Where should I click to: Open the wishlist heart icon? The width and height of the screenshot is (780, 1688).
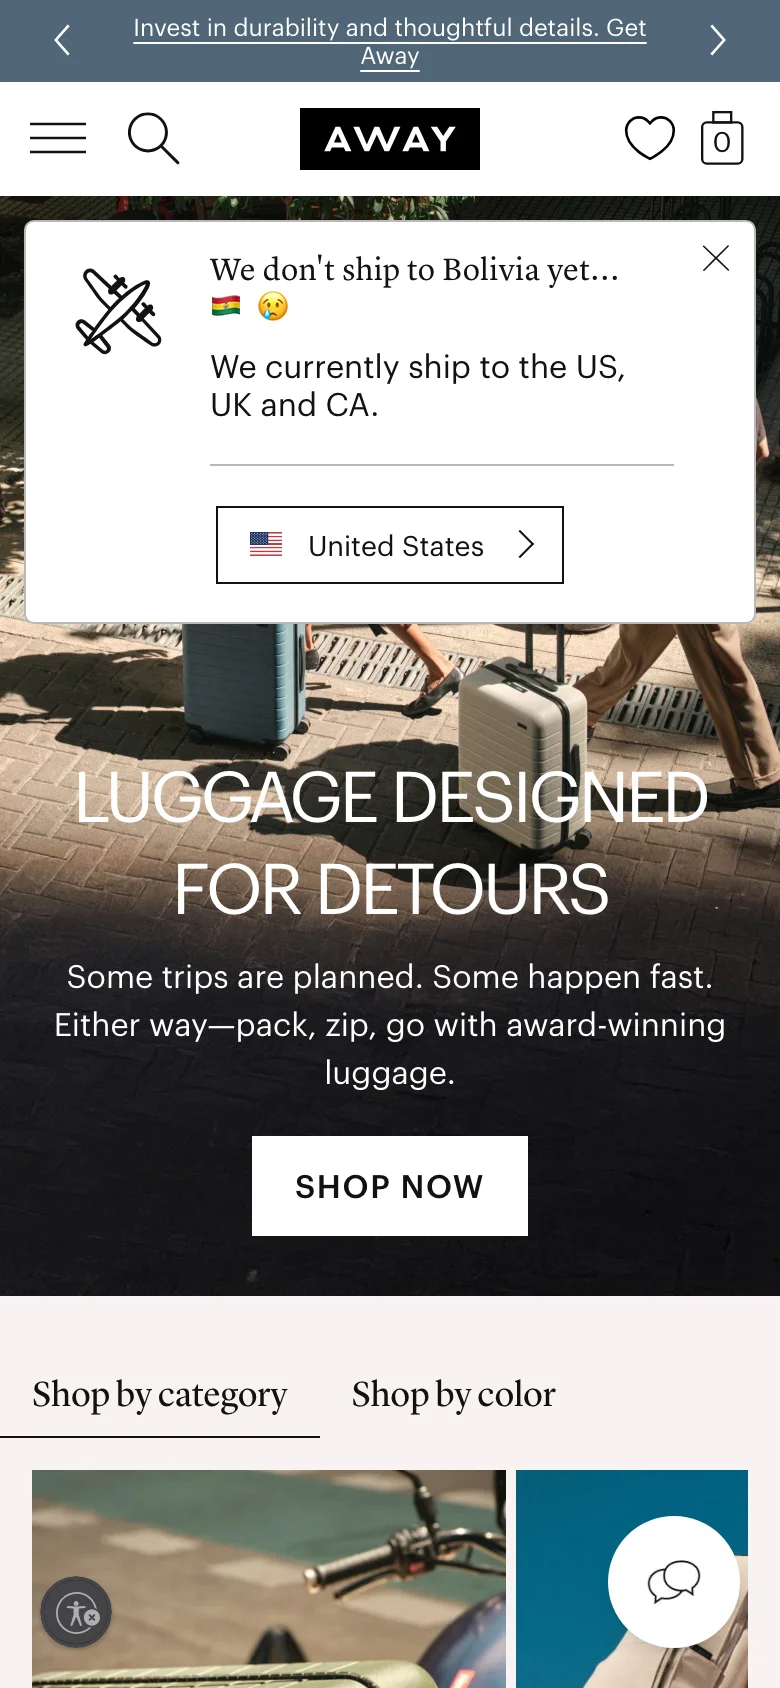tap(650, 138)
